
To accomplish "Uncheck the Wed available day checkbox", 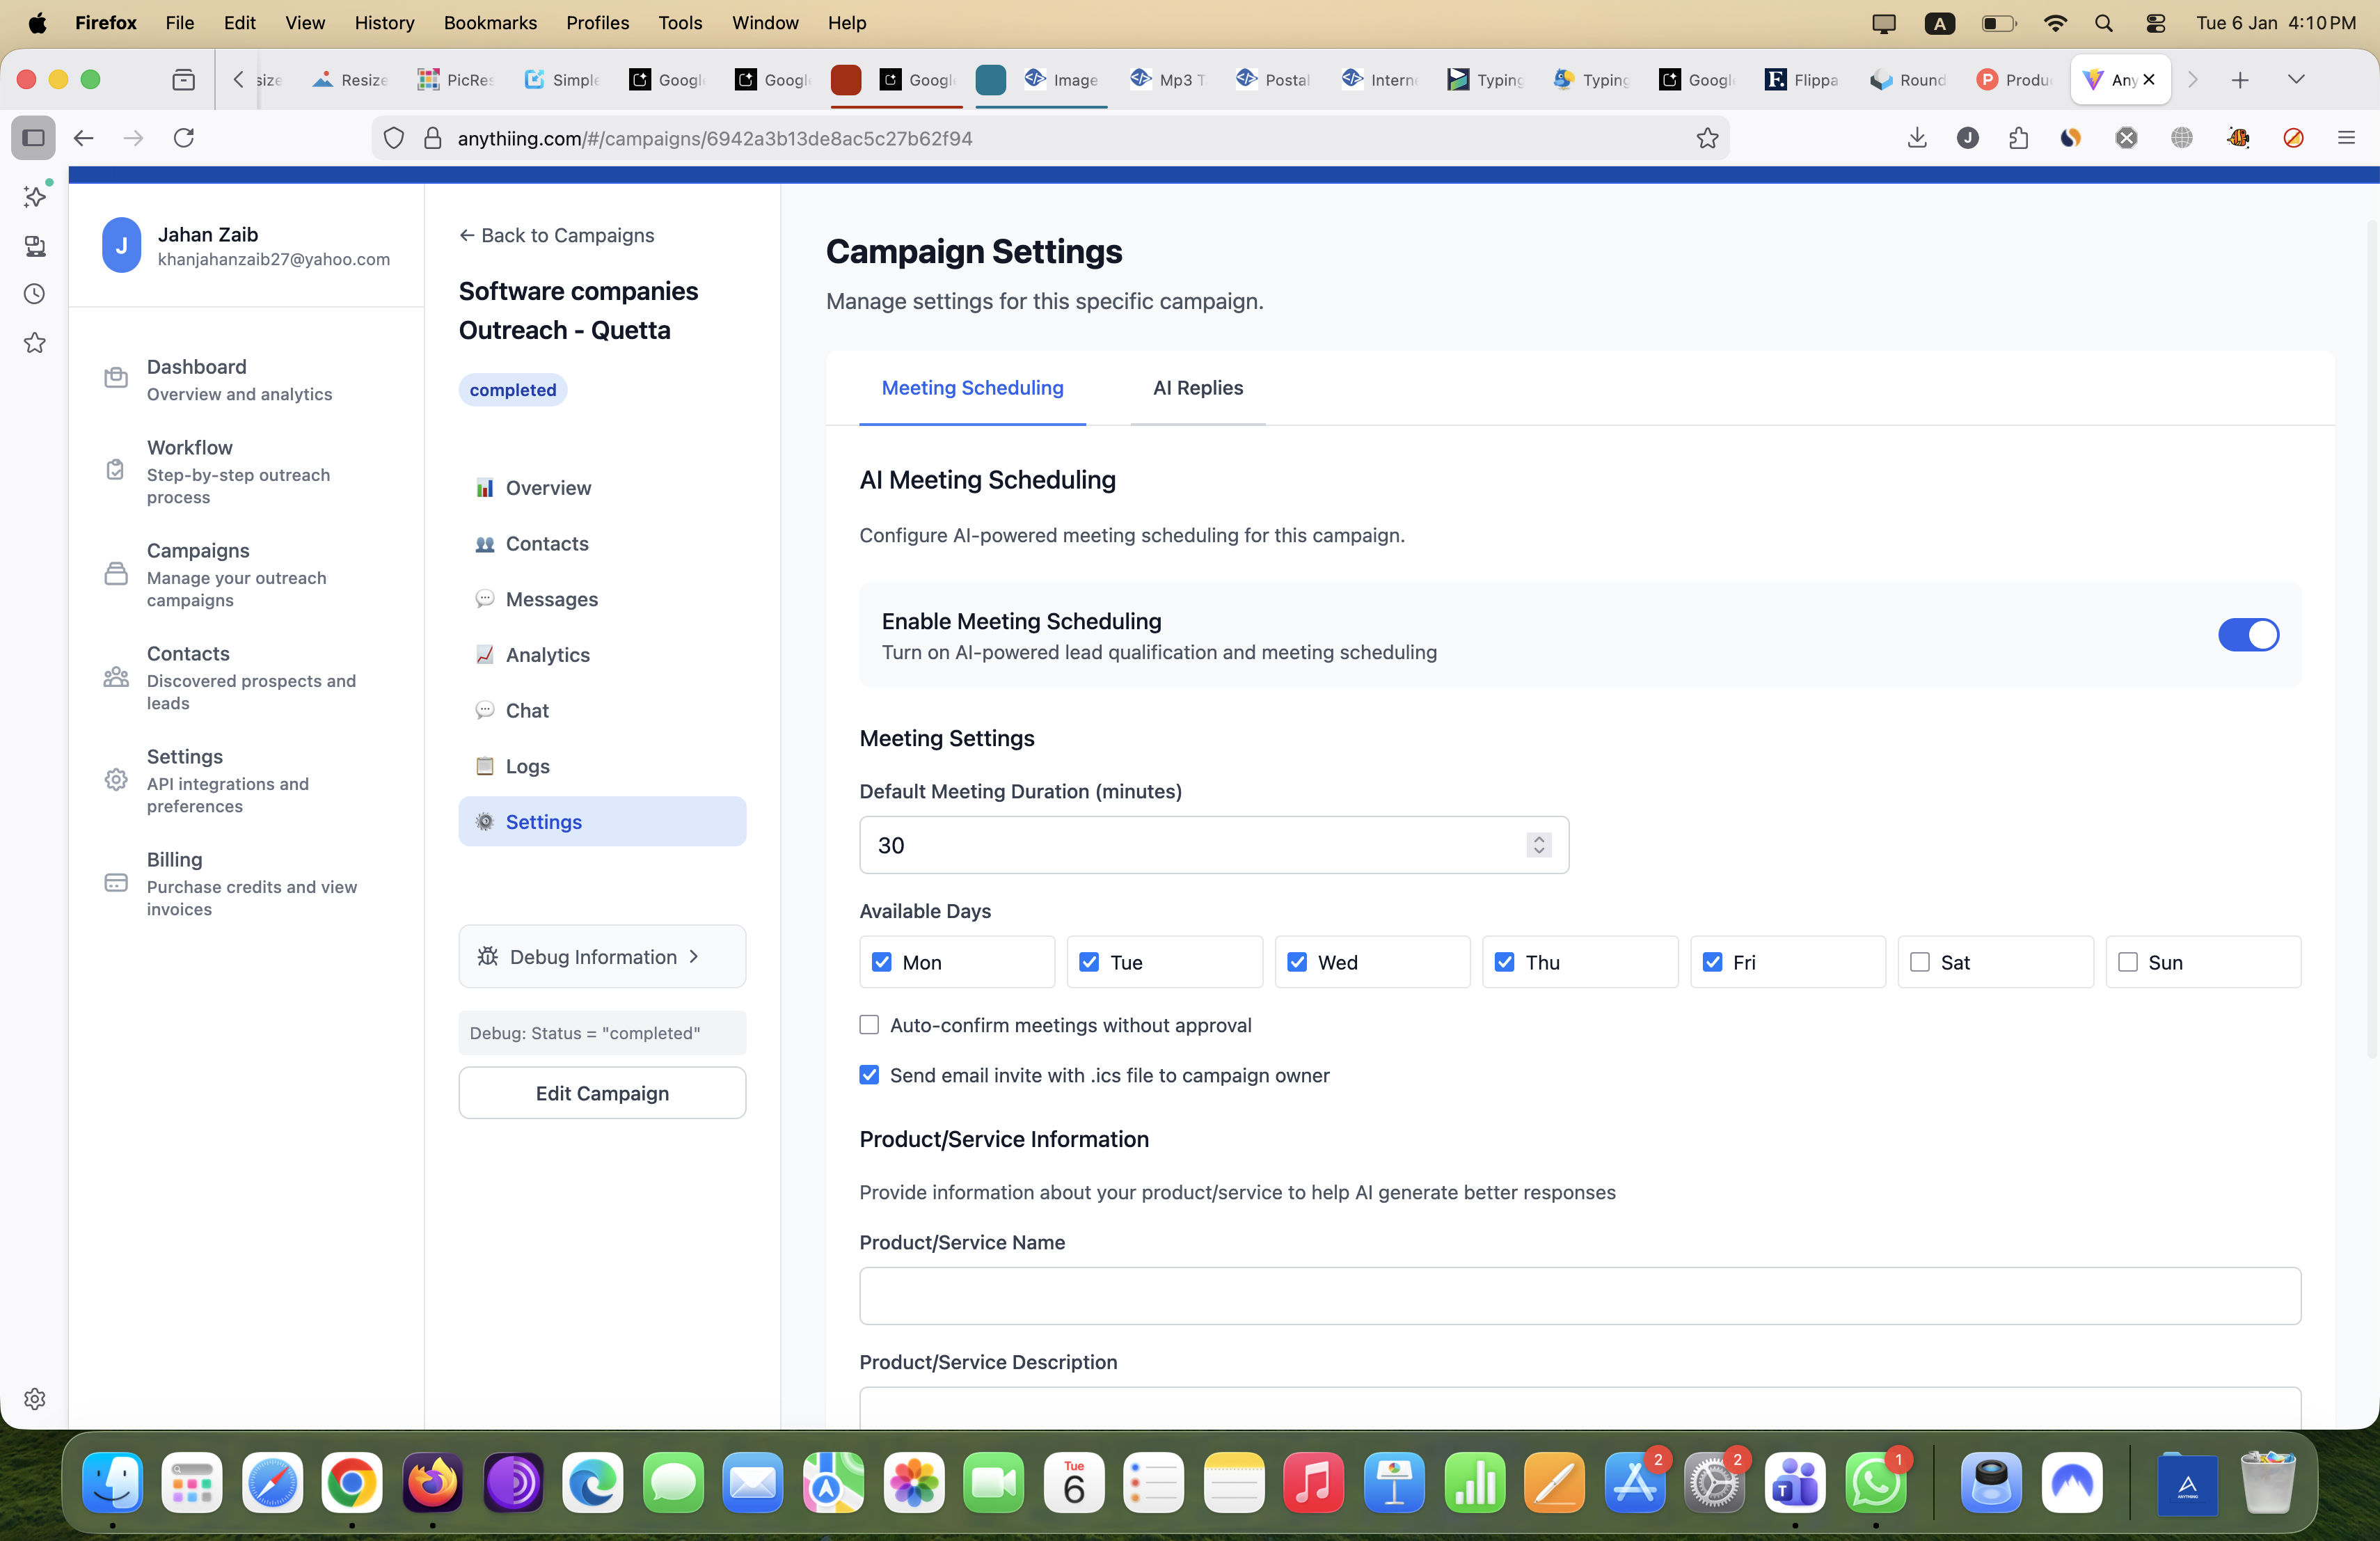I will coord(1297,962).
